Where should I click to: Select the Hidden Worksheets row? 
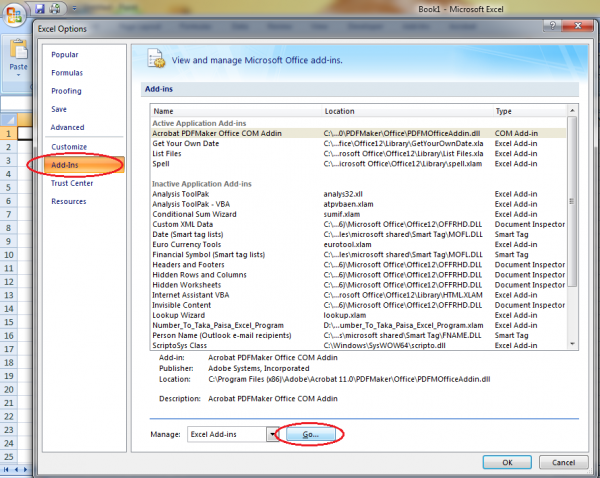[x=358, y=285]
